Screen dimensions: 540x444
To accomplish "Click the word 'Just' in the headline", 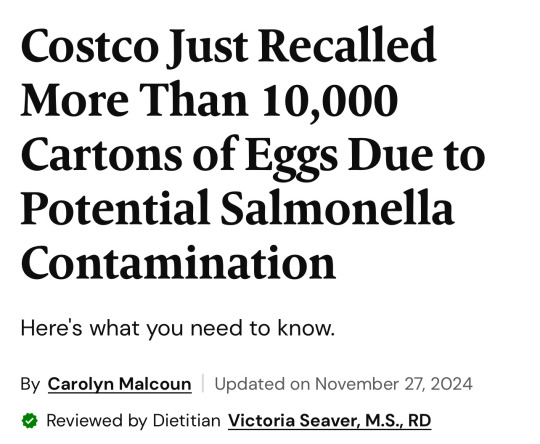I will (207, 48).
